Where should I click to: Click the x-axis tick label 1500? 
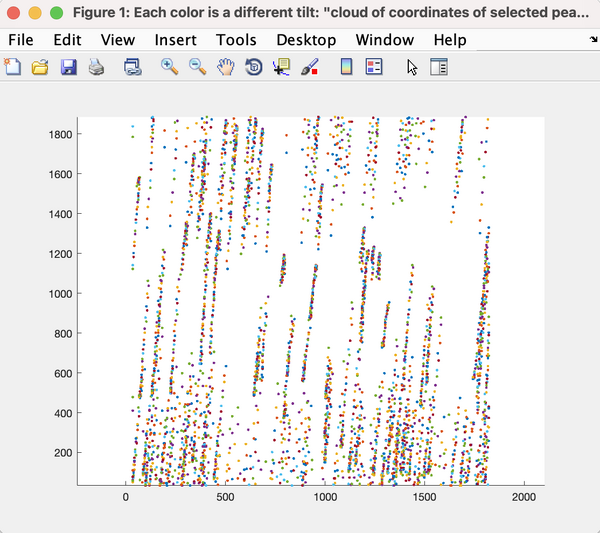coord(424,497)
